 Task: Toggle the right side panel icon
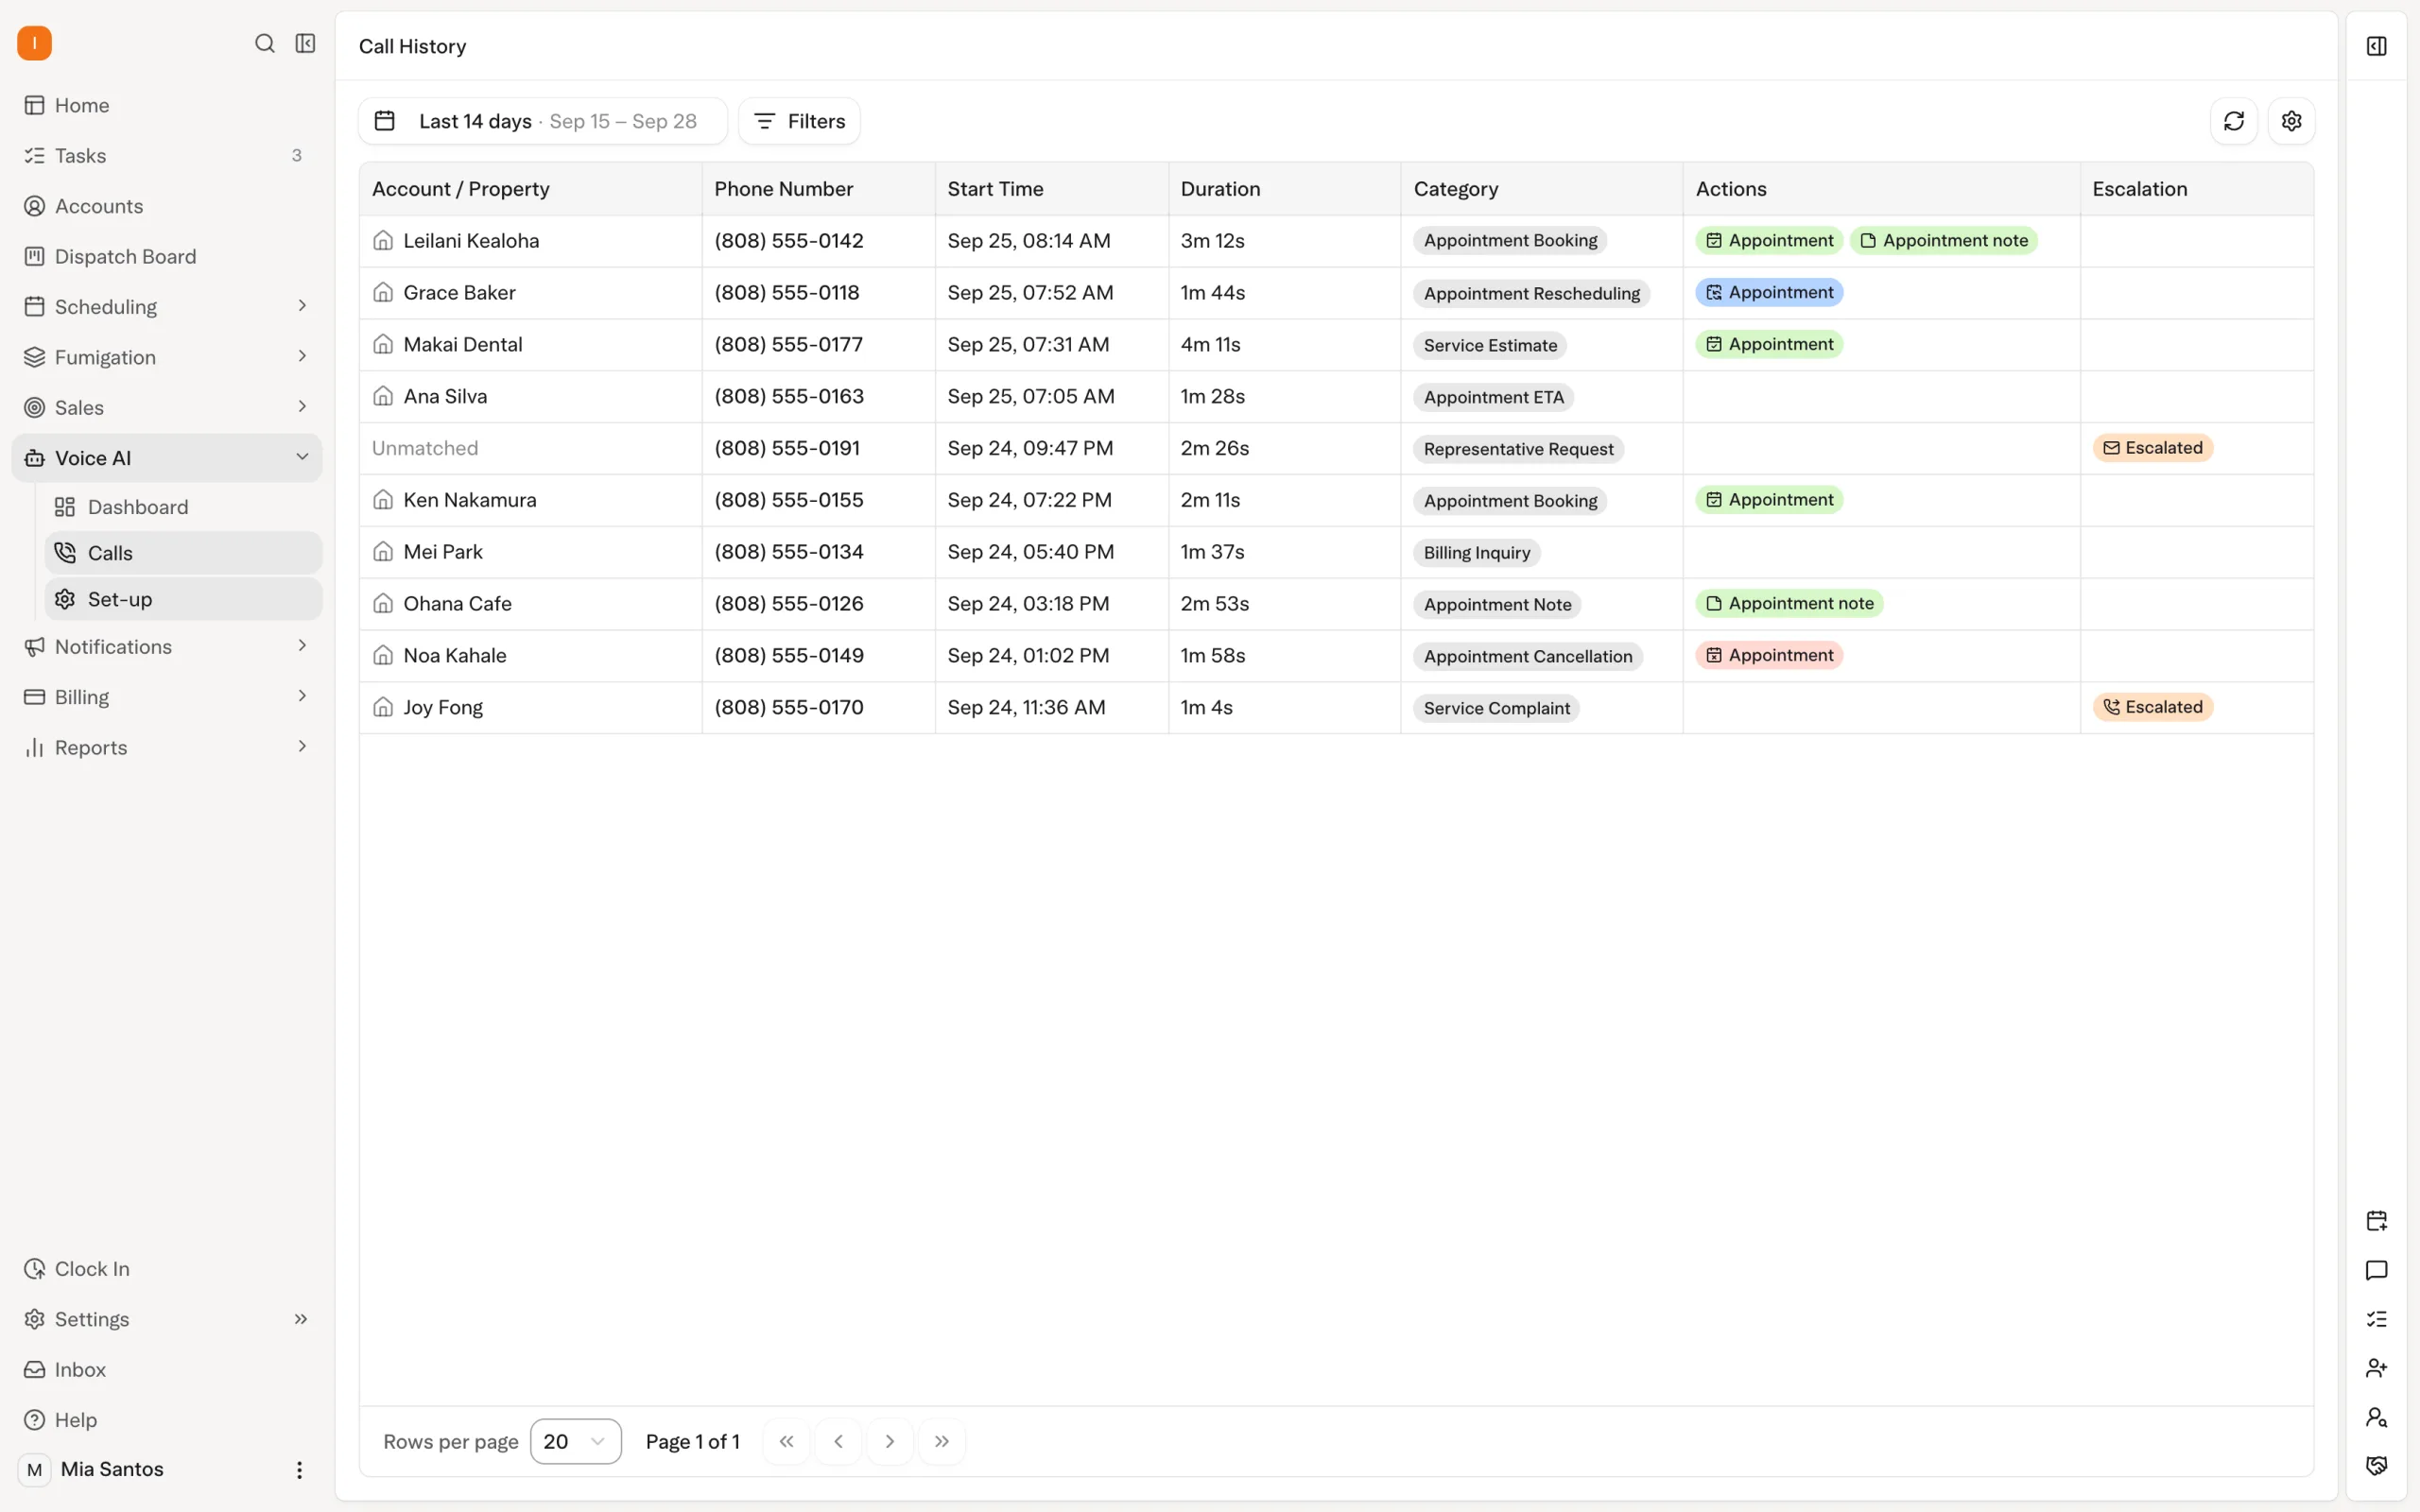[2376, 46]
